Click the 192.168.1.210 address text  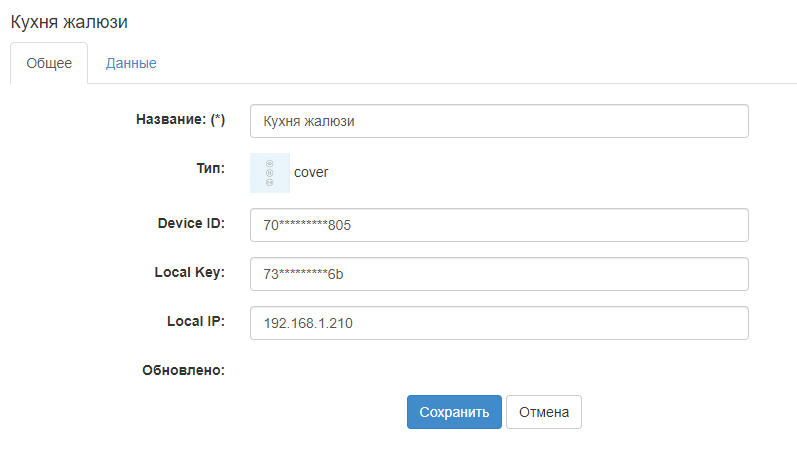tap(307, 324)
